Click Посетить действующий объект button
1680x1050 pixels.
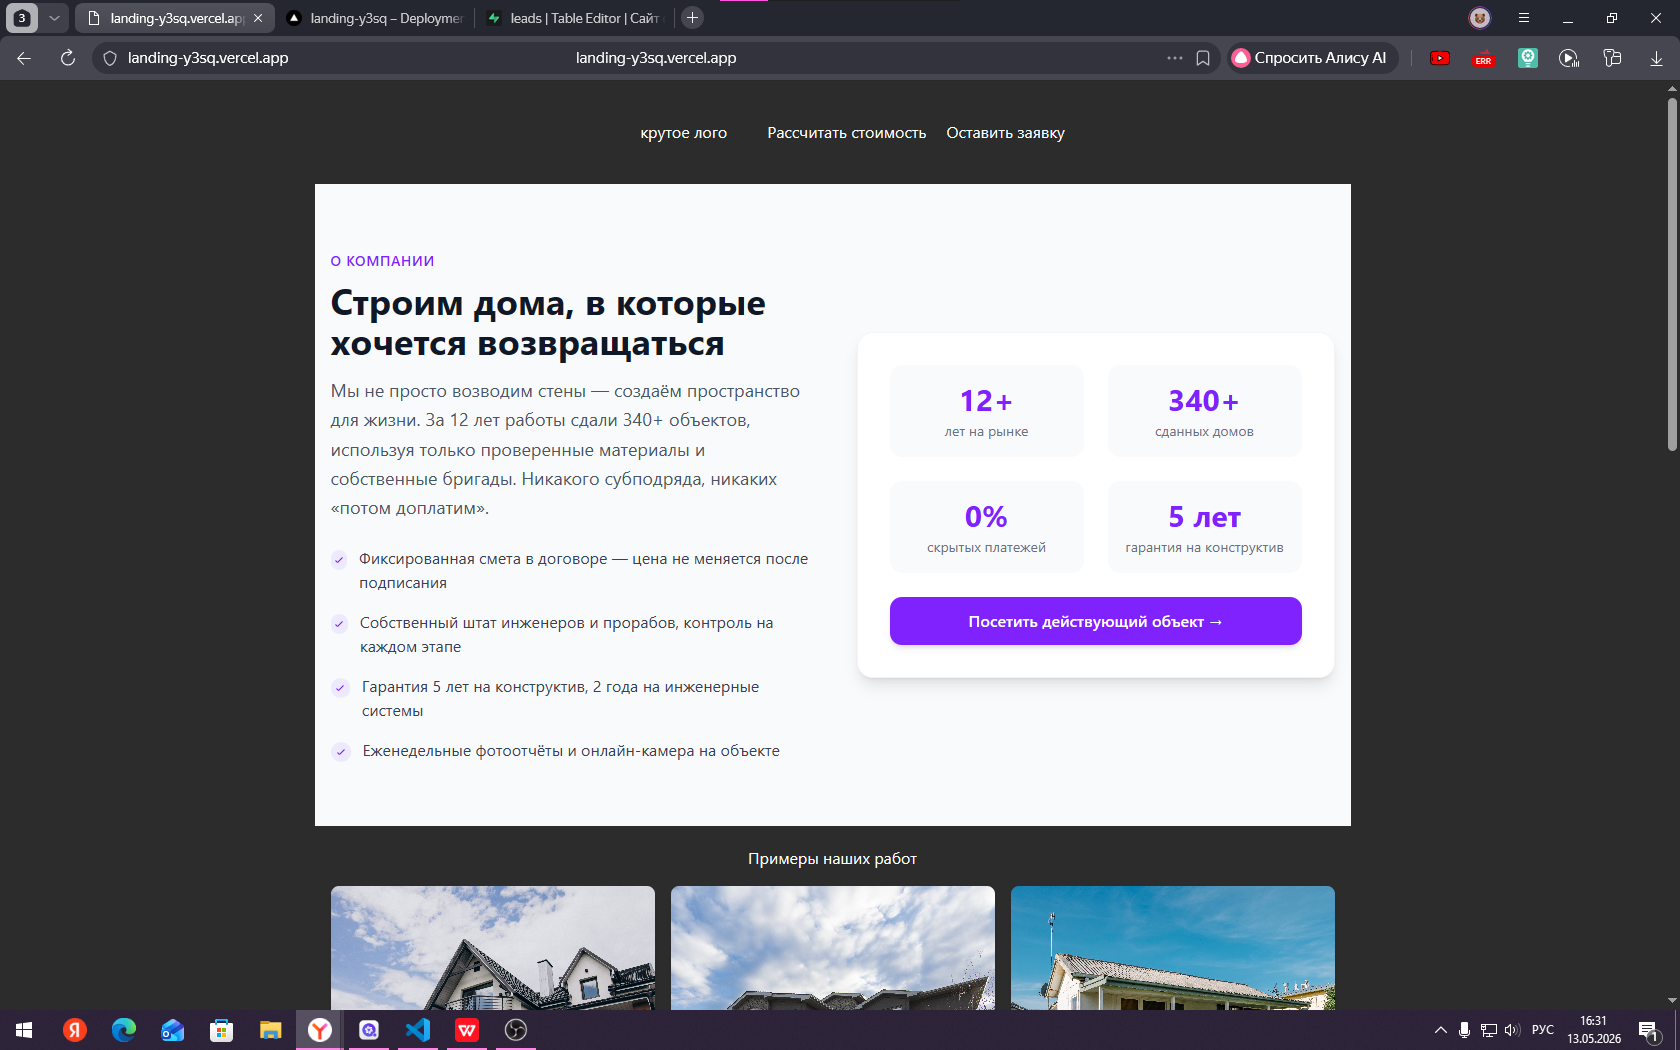(x=1096, y=621)
